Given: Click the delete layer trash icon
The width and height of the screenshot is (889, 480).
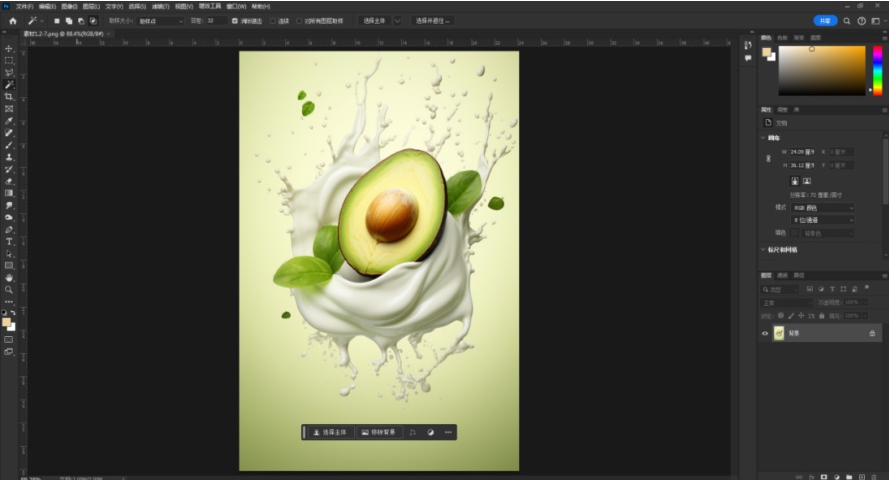Looking at the screenshot, I should [872, 476].
